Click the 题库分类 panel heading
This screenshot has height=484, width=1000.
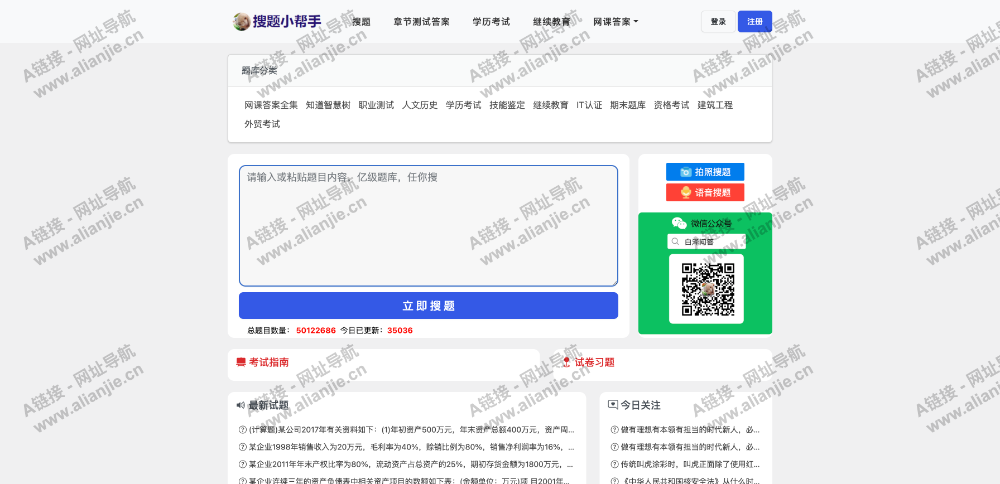coord(260,71)
